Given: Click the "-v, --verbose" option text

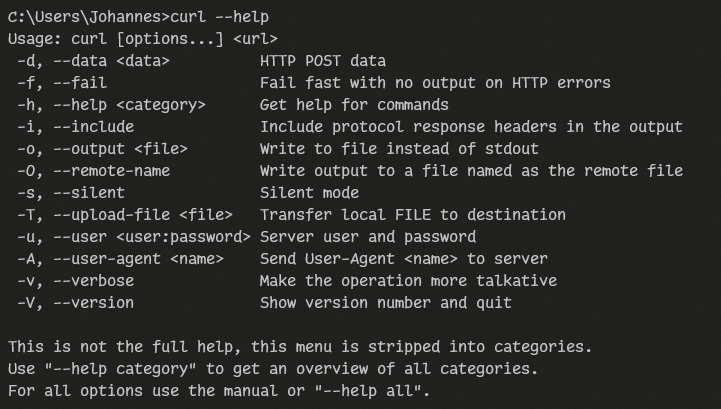Looking at the screenshot, I should pos(75,281).
